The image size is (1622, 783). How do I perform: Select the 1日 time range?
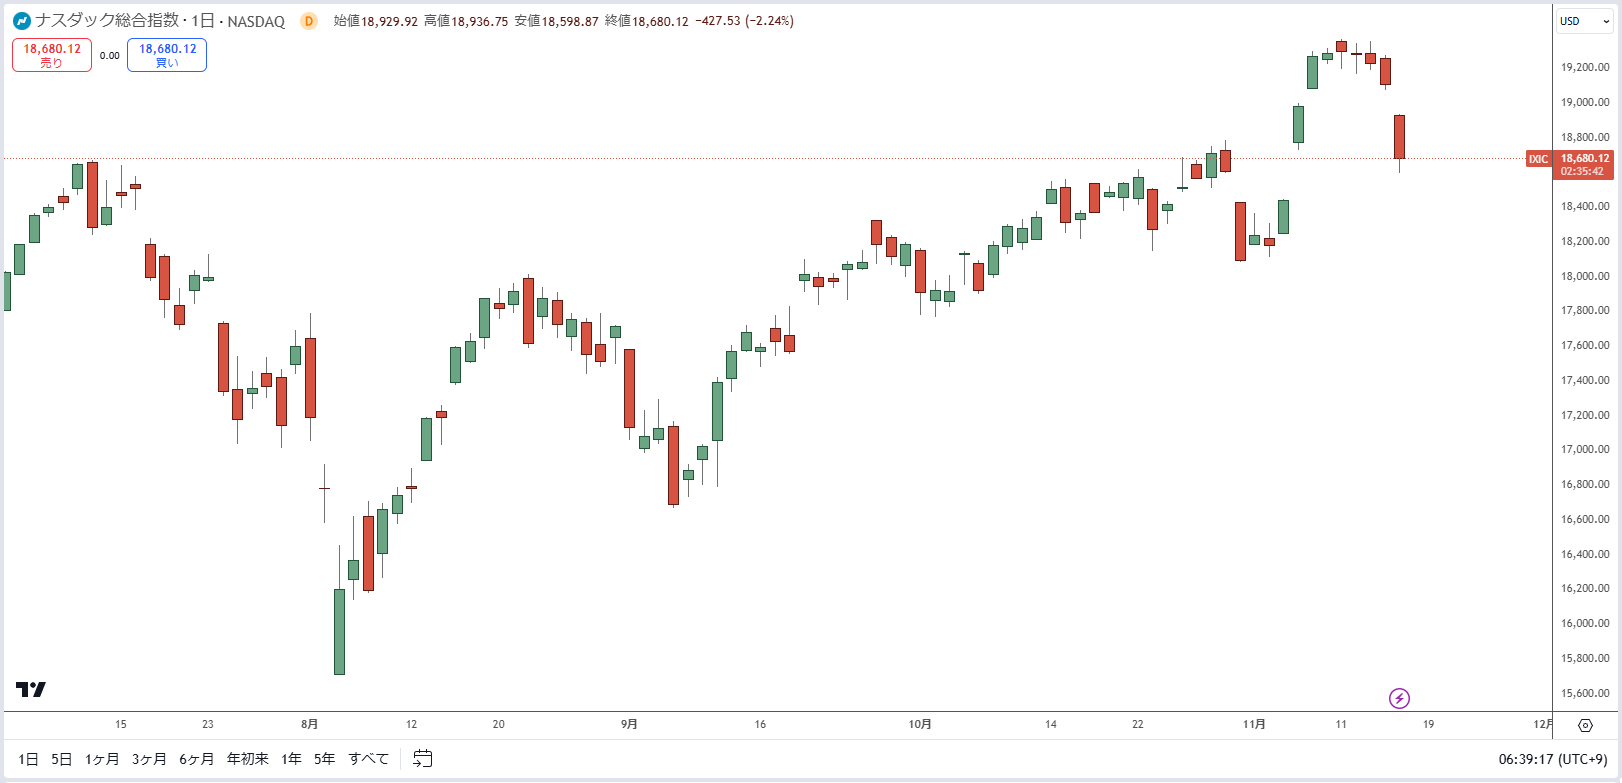(x=28, y=759)
